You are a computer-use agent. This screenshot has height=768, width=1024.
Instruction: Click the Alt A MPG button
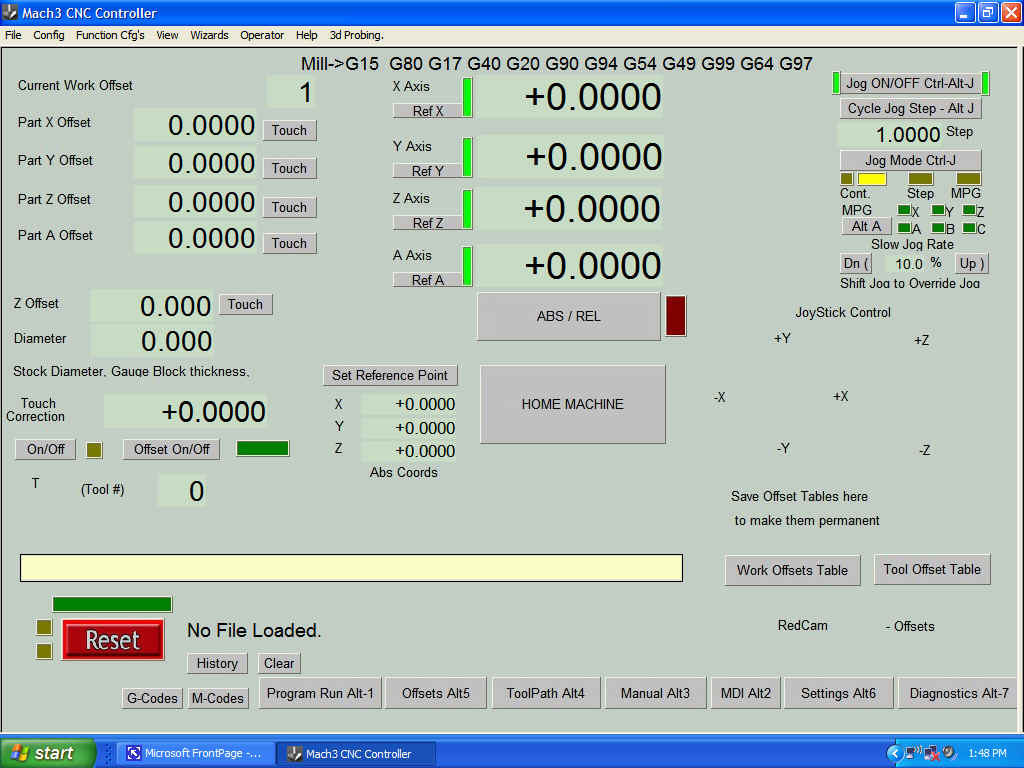866,226
